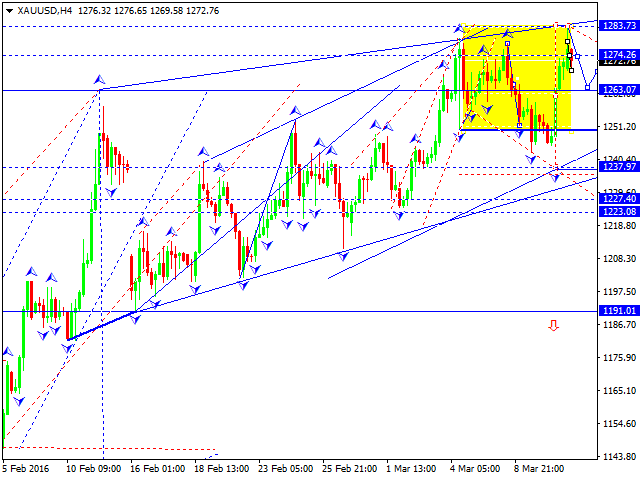This screenshot has width=640, height=480.
Task: Click the 1237.97 price level label
Action: (x=619, y=167)
